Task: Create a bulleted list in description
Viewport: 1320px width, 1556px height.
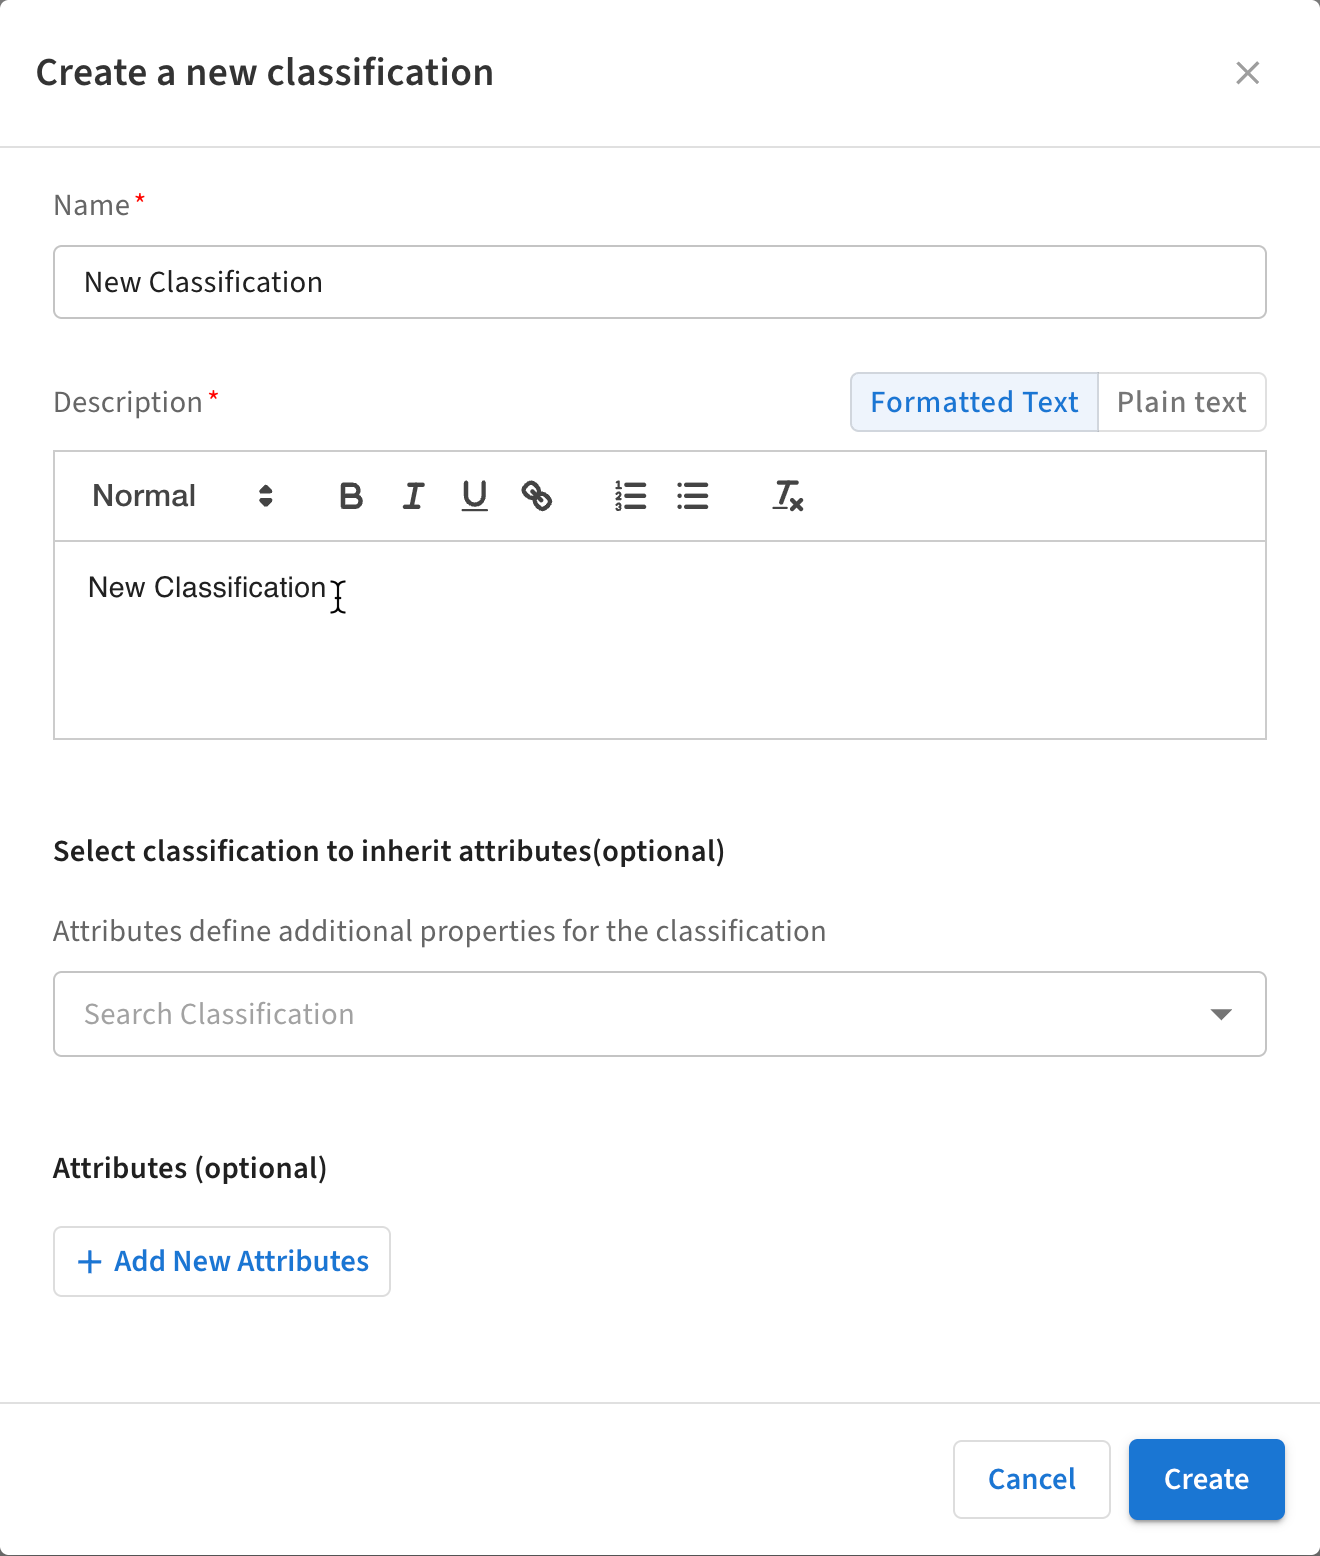Action: (x=693, y=496)
